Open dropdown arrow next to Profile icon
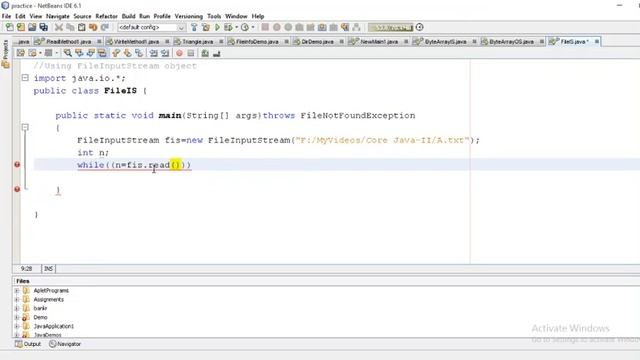640x360 pixels. [253, 27]
